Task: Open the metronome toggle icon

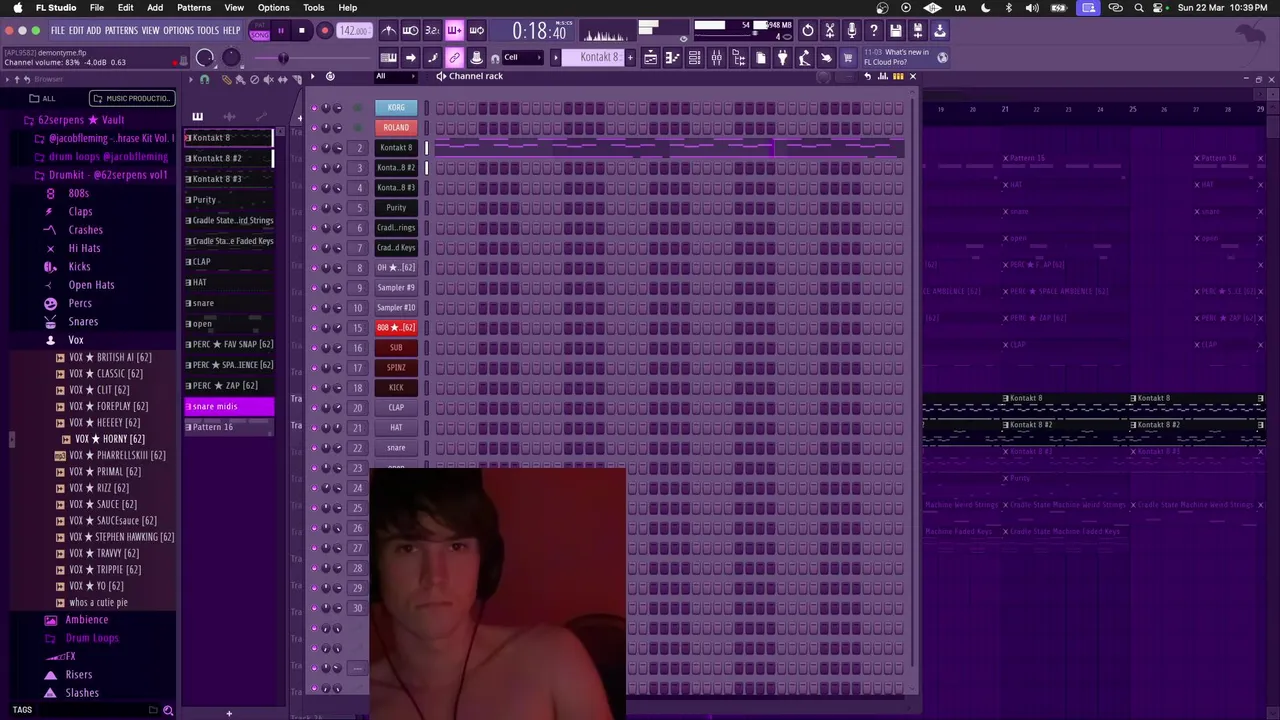Action: pyautogui.click(x=389, y=30)
